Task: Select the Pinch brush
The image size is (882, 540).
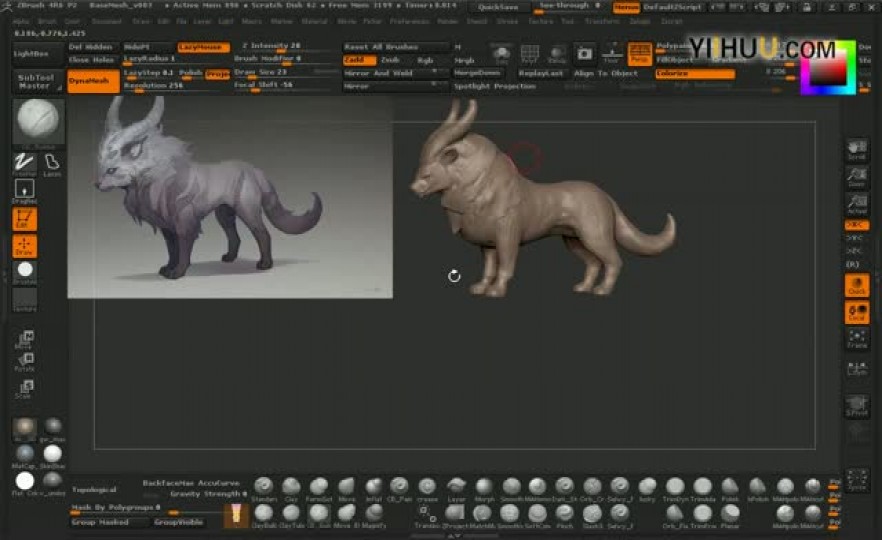Action: click(565, 516)
